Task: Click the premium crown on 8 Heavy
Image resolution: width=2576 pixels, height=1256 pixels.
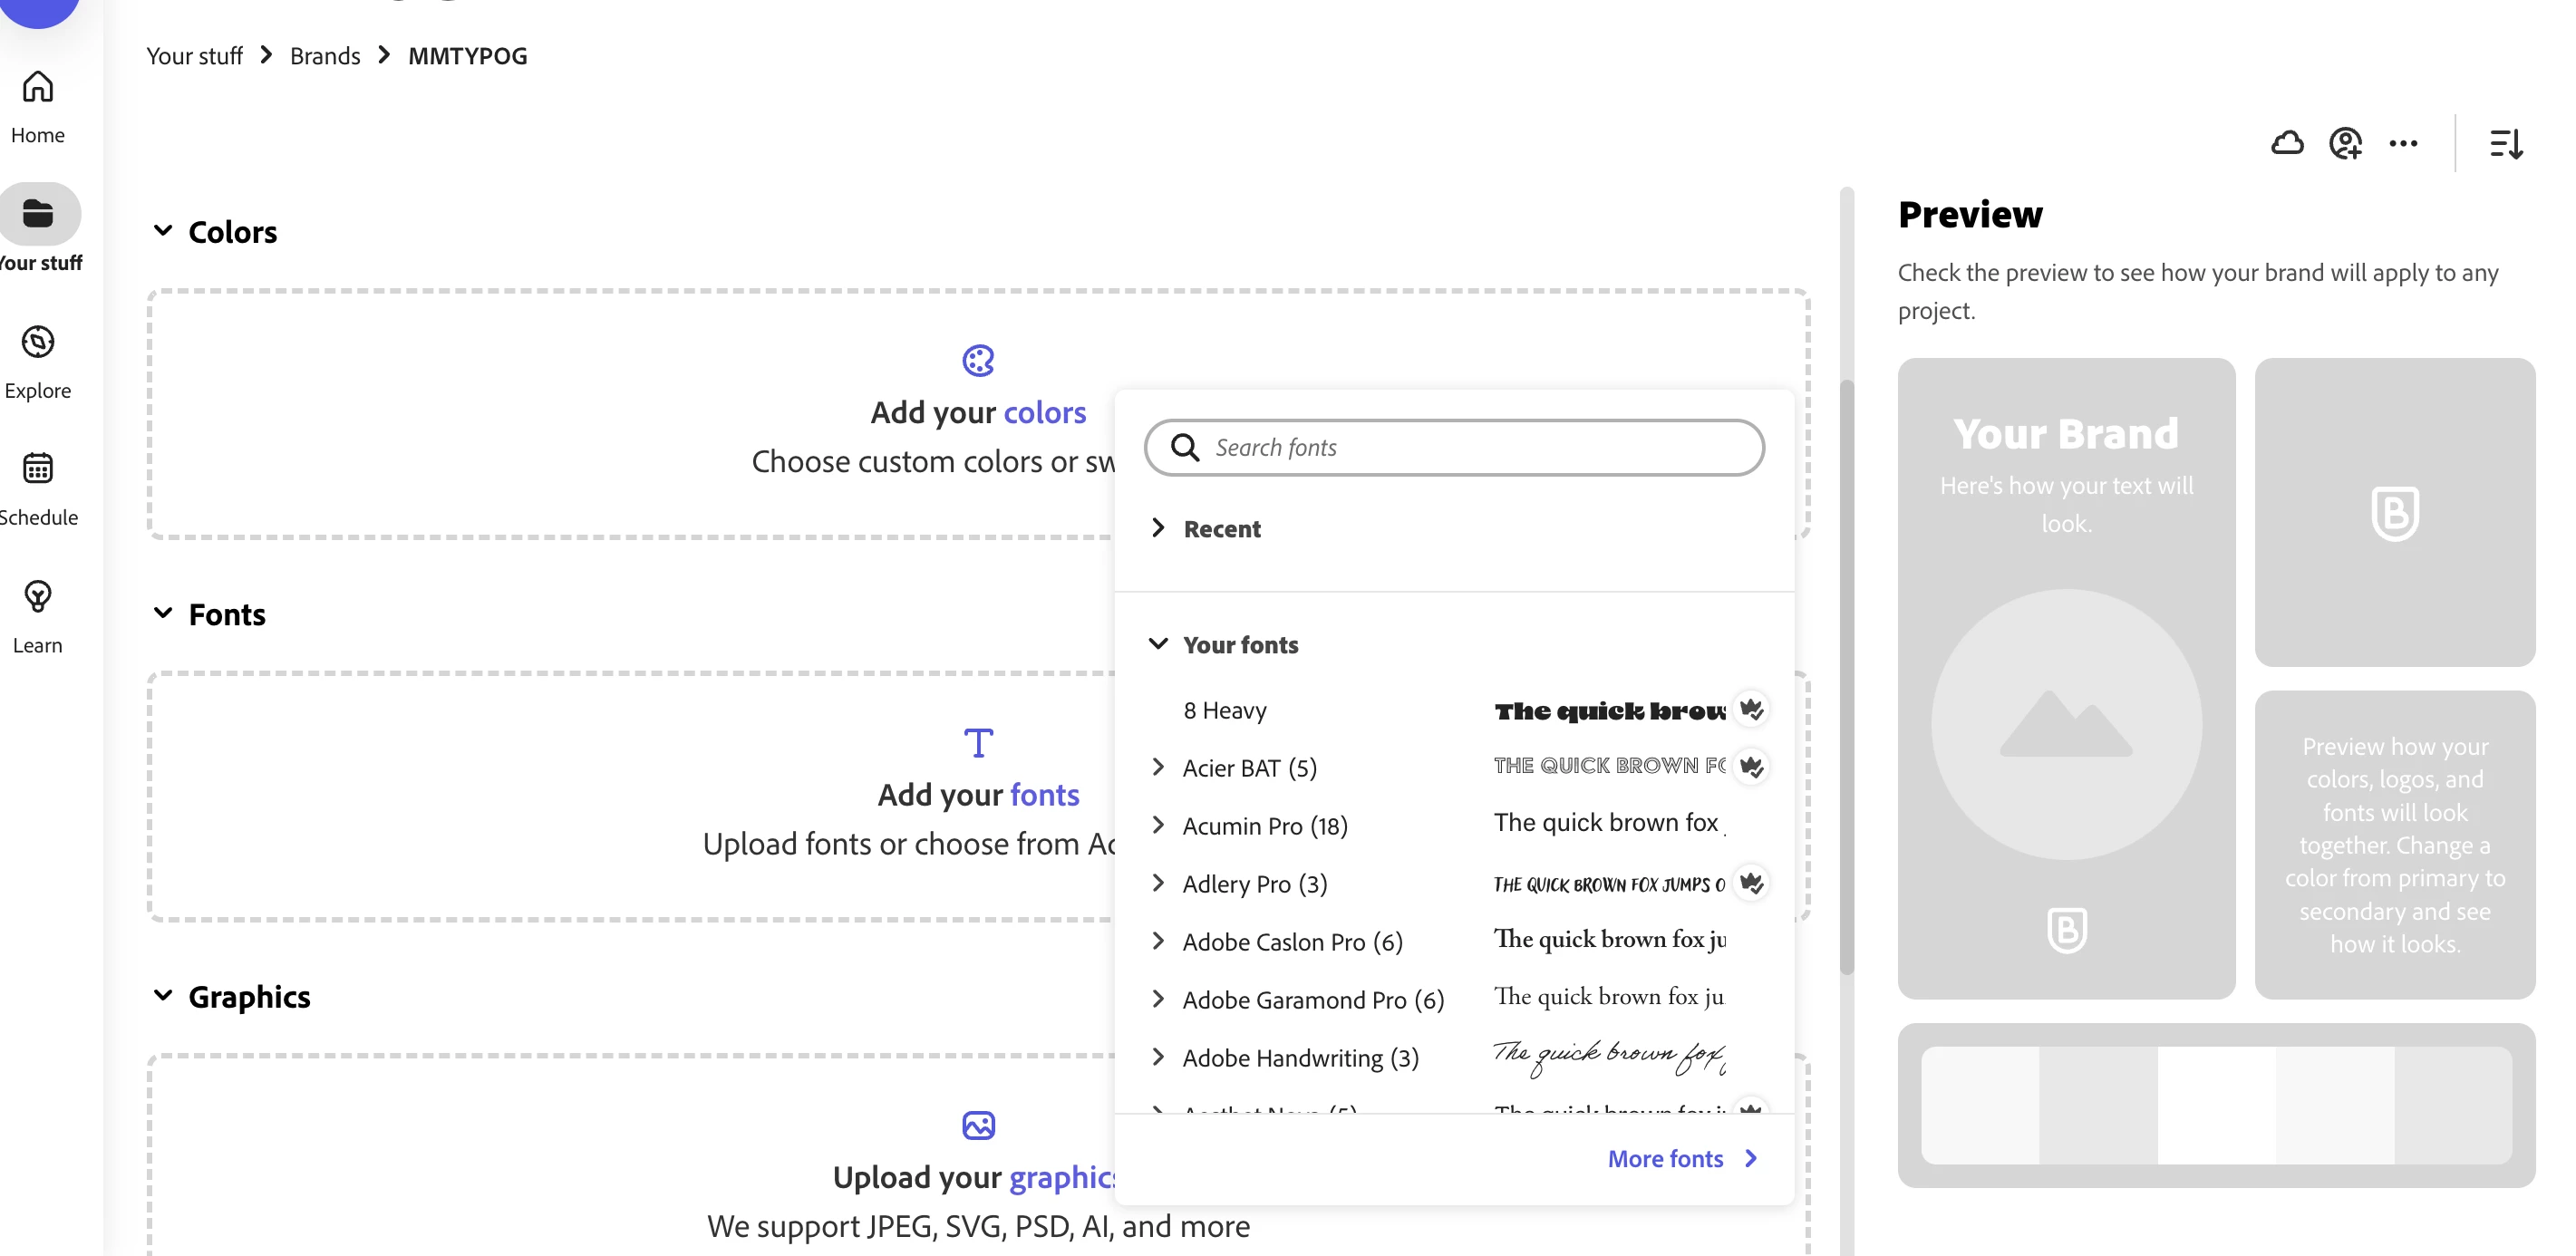Action: coord(1751,709)
